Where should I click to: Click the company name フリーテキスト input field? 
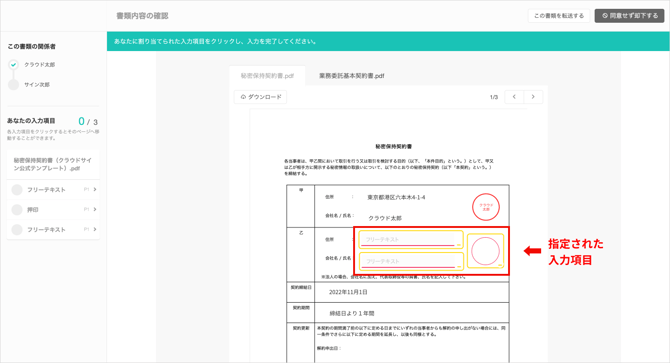click(411, 261)
